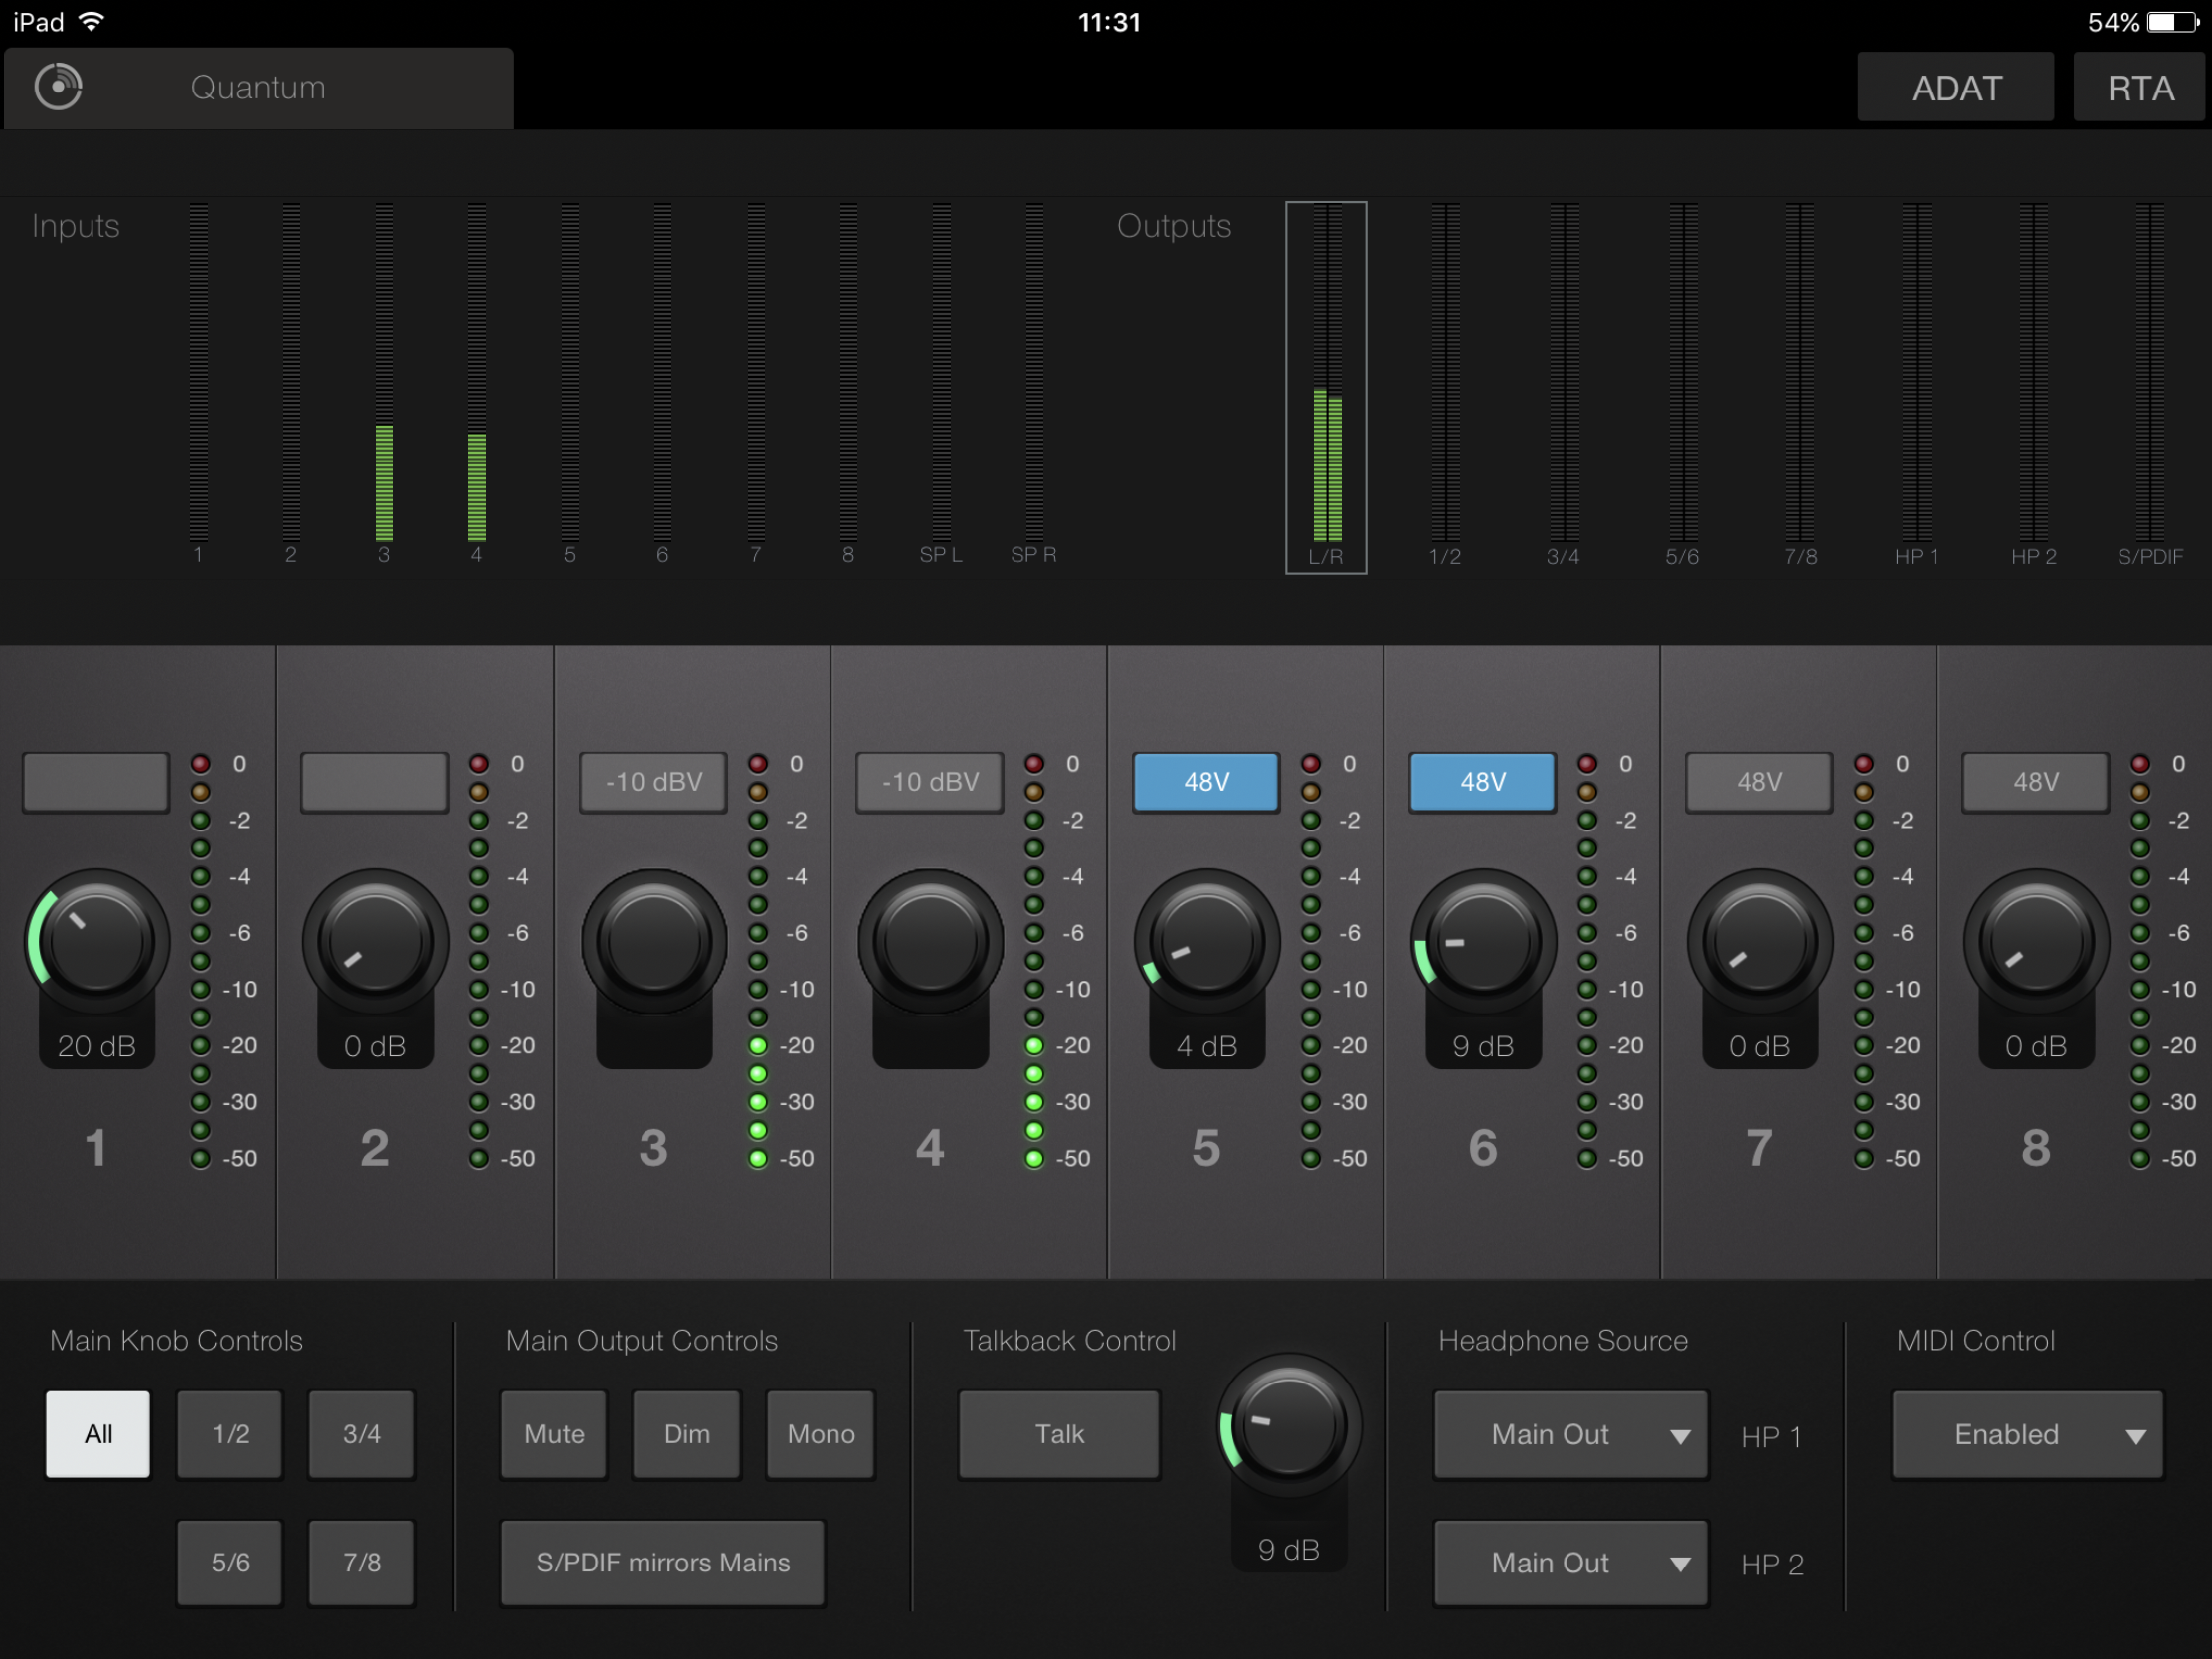Tap the battery indicator icon
This screenshot has width=2212, height=1659.
click(x=2172, y=22)
